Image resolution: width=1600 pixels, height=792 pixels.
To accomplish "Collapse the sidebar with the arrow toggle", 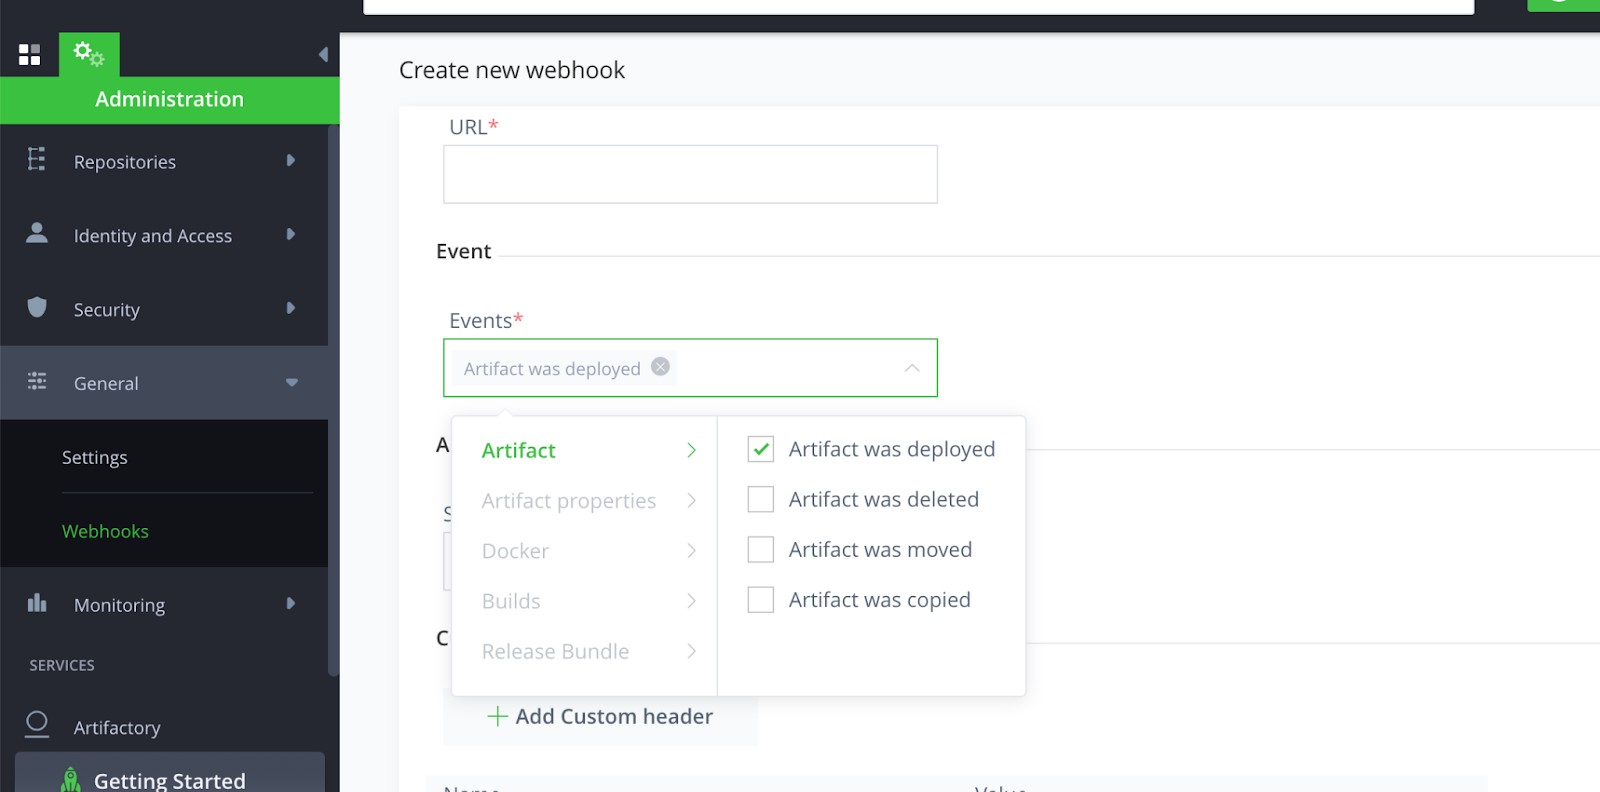I will [322, 55].
